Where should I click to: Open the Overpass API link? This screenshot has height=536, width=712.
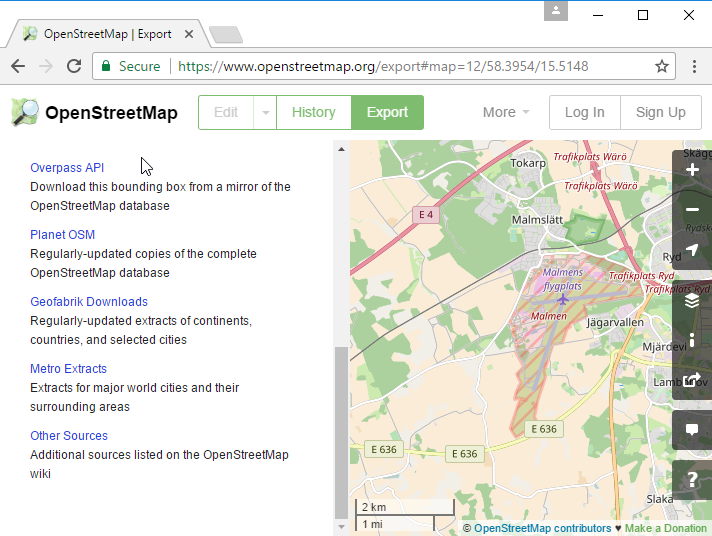coord(67,168)
